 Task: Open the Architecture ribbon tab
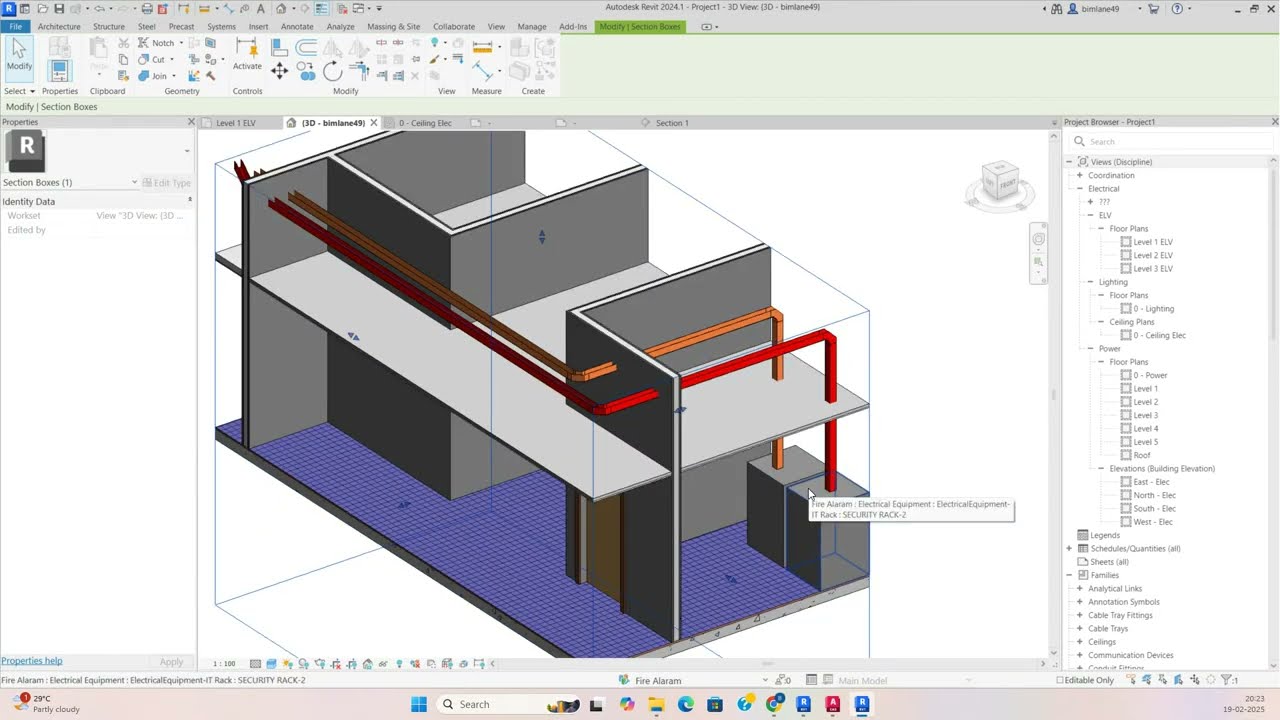pos(59,26)
